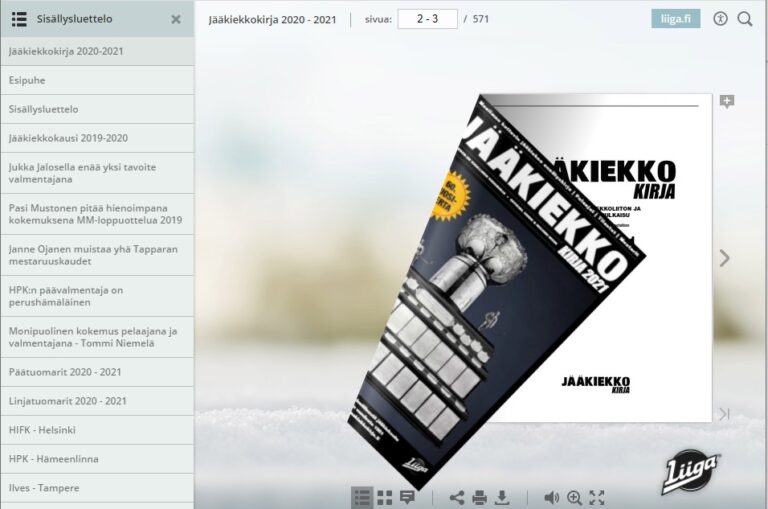
Task: Open HPK - Hämeenlinna team section
Action: [x=97, y=459]
